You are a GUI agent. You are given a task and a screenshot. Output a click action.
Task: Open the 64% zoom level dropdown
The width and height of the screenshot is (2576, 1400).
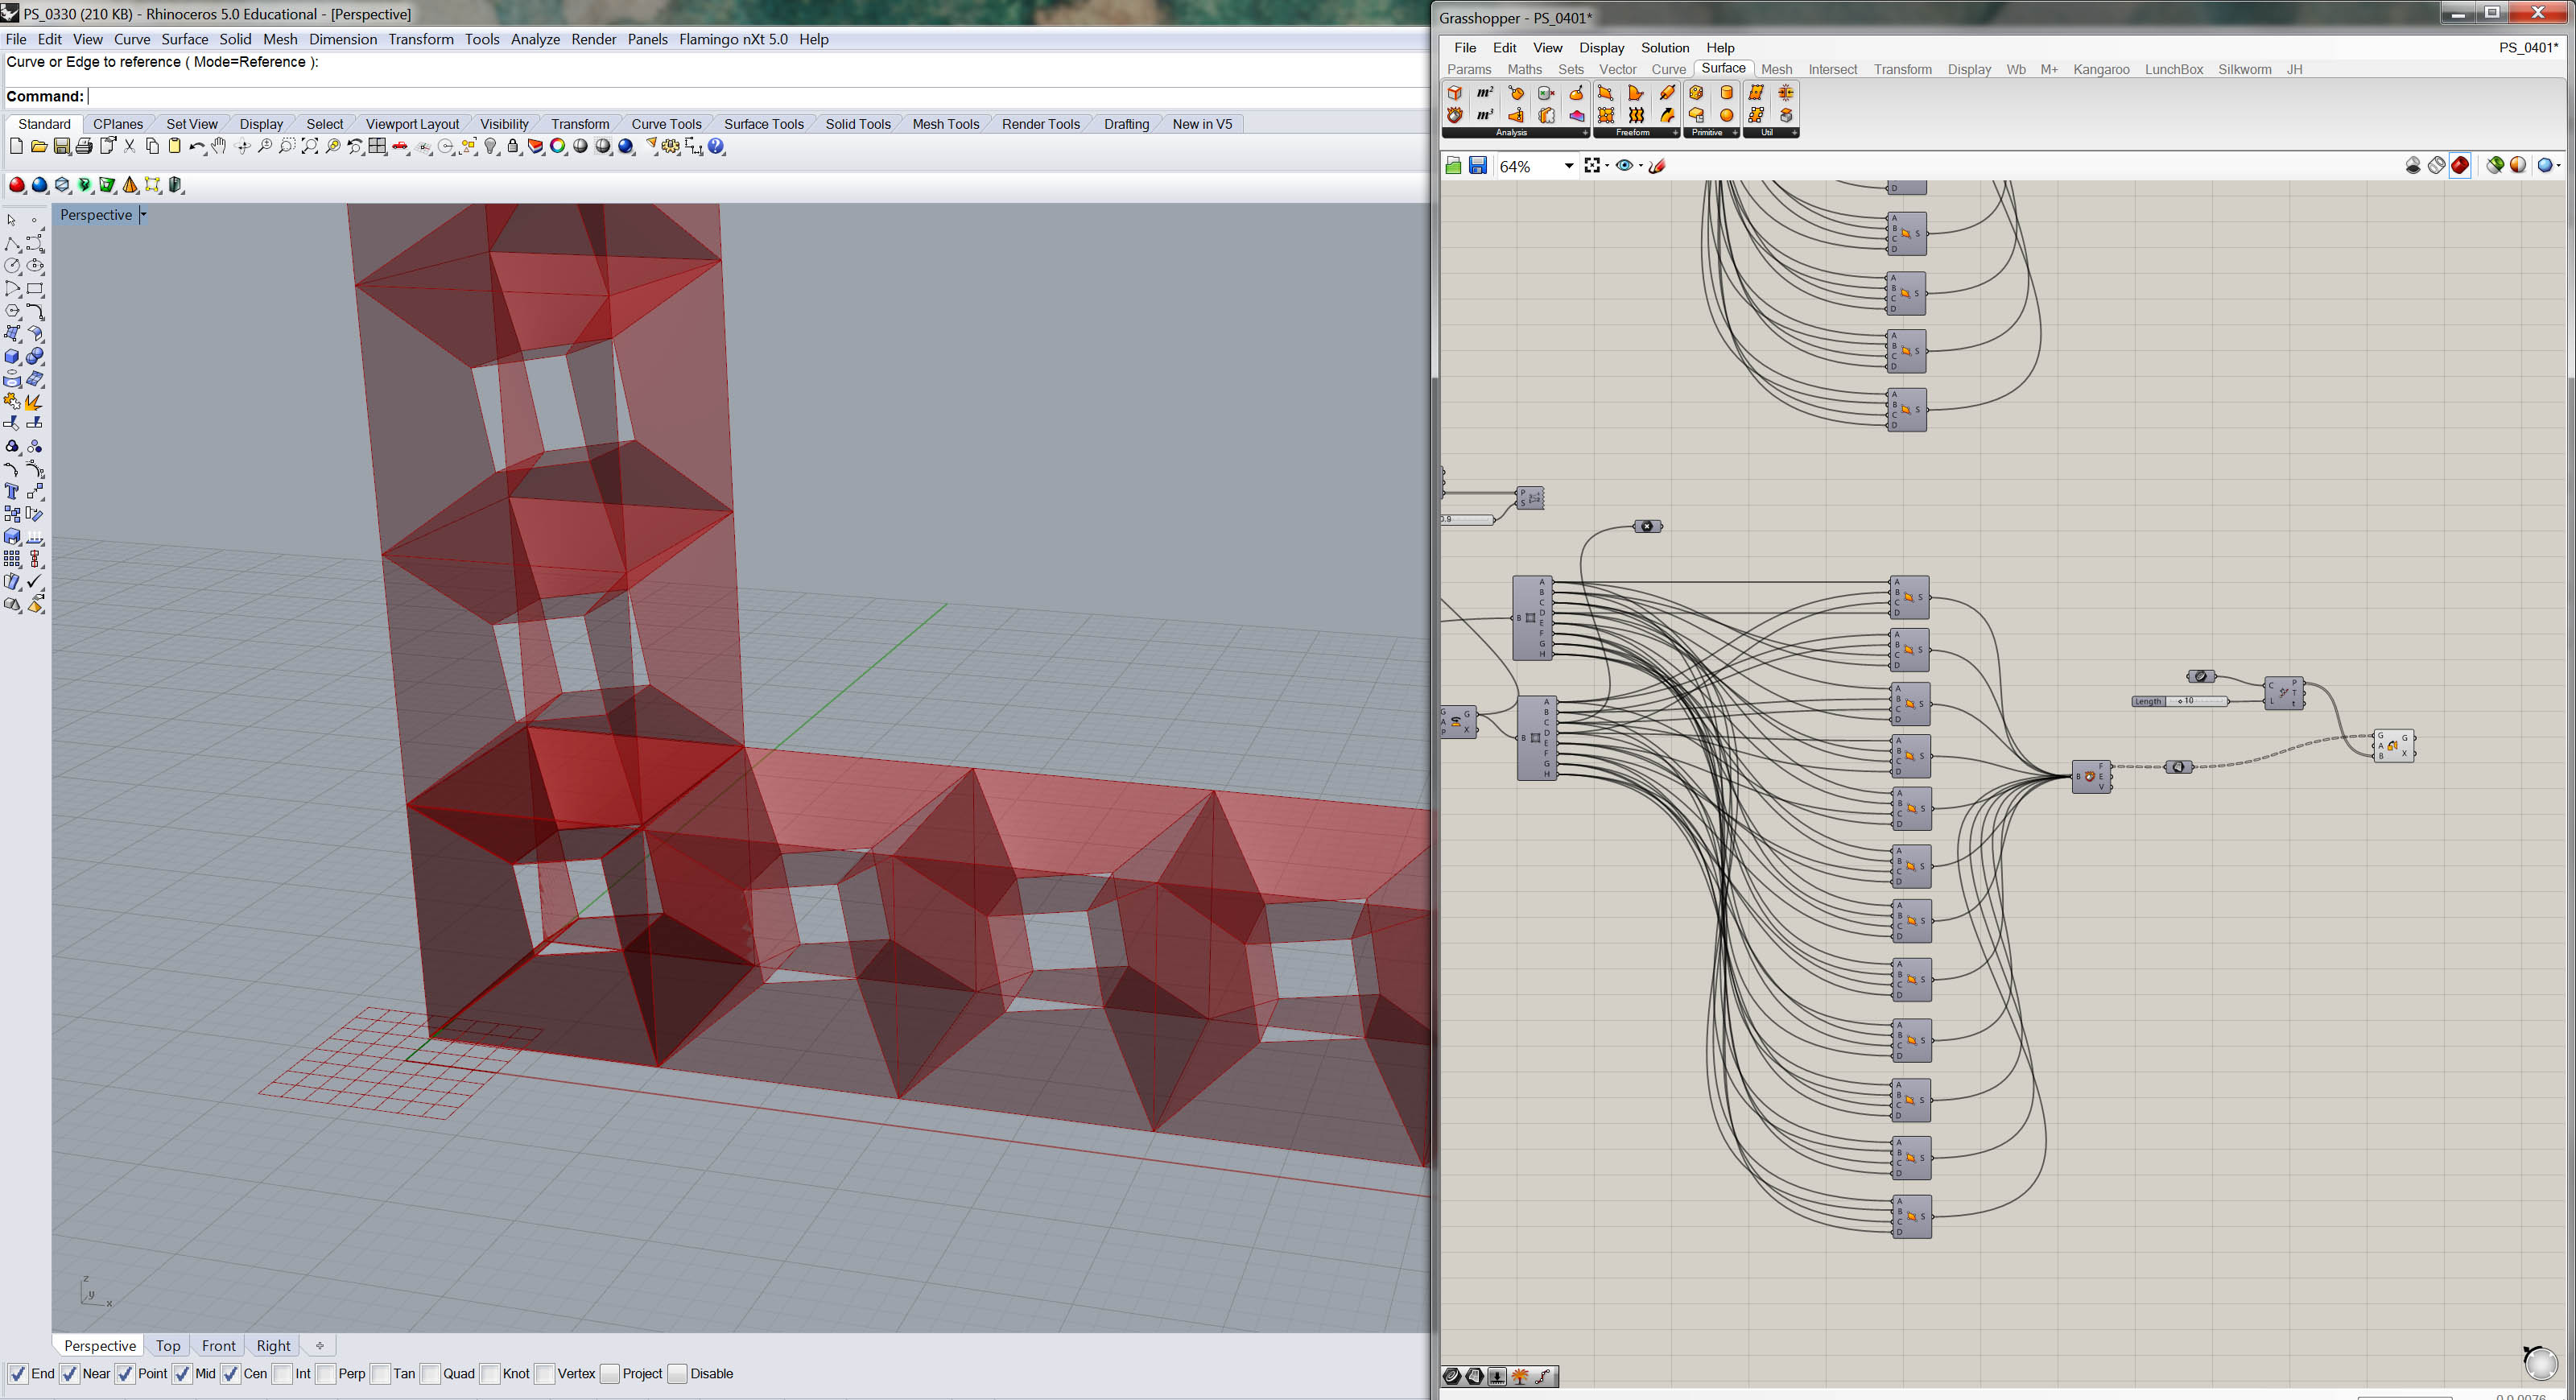pyautogui.click(x=1568, y=166)
